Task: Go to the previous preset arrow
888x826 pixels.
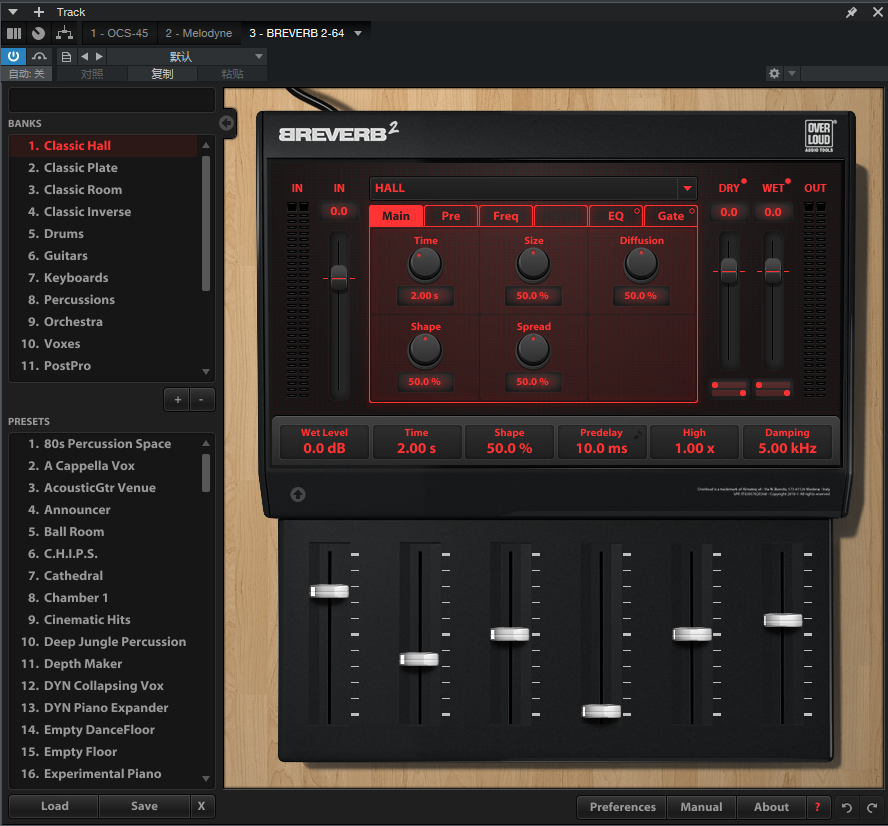Action: pyautogui.click(x=84, y=56)
